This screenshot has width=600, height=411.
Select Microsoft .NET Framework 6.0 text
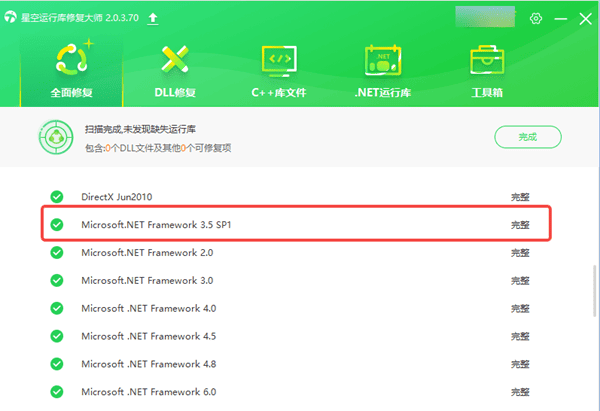(149, 392)
